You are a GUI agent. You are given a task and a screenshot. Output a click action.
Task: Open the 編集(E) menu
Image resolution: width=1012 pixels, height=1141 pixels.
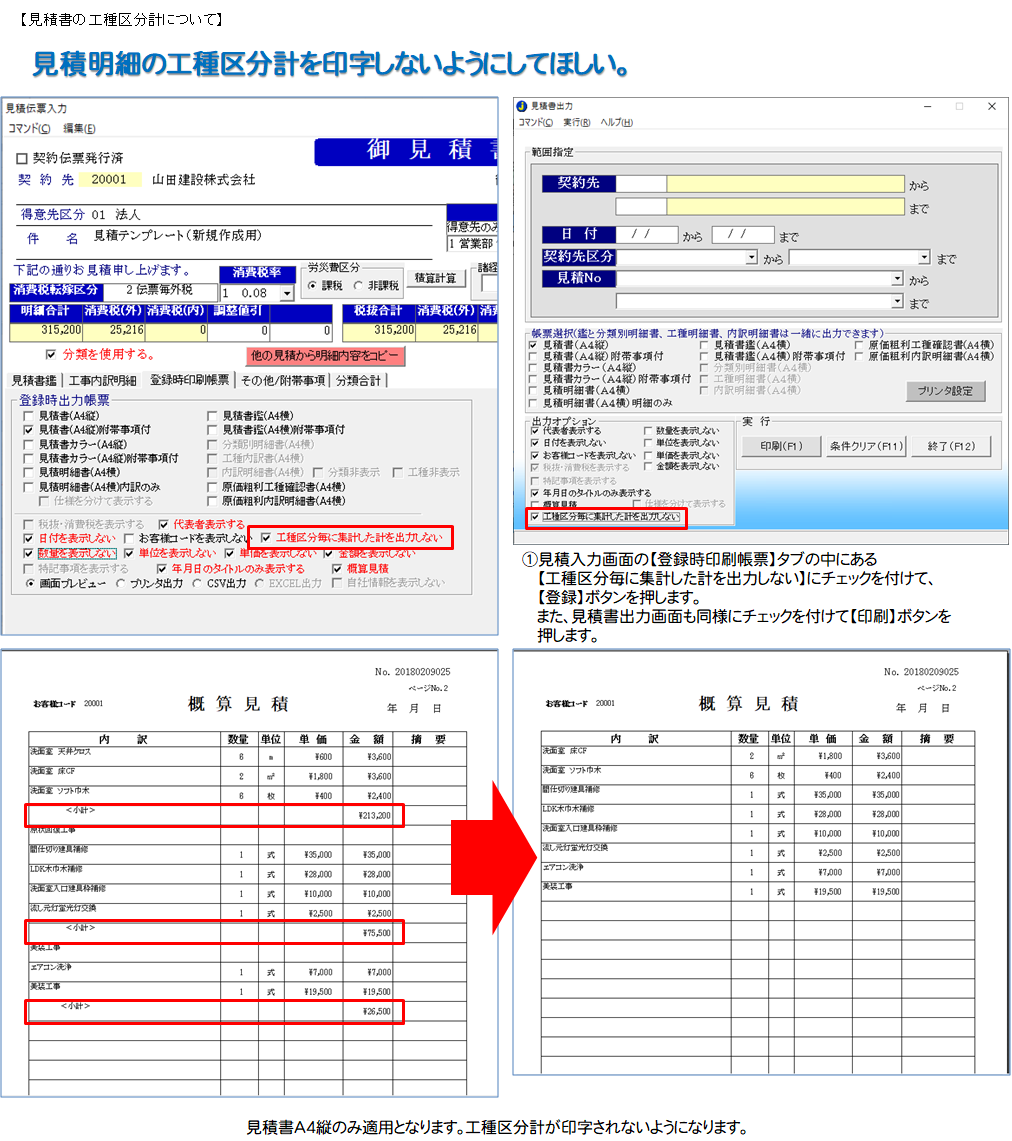[x=79, y=129]
